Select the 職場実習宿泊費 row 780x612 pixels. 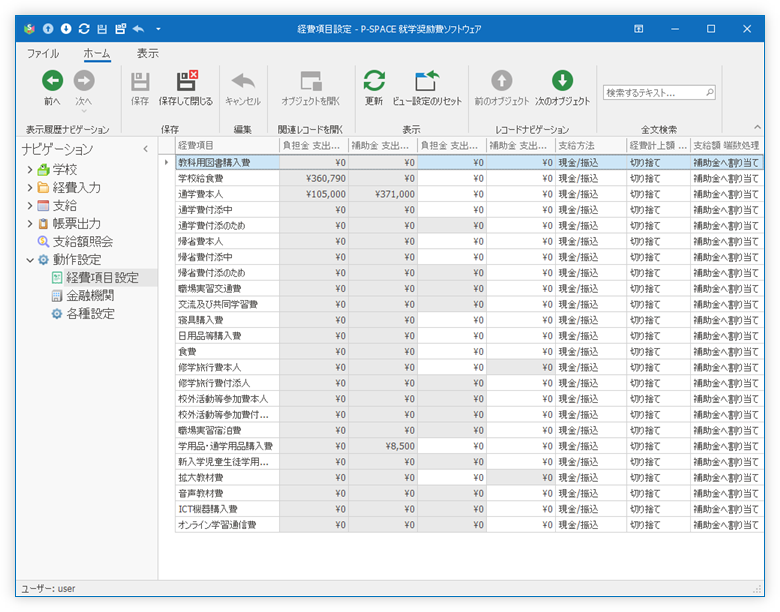click(x=469, y=430)
